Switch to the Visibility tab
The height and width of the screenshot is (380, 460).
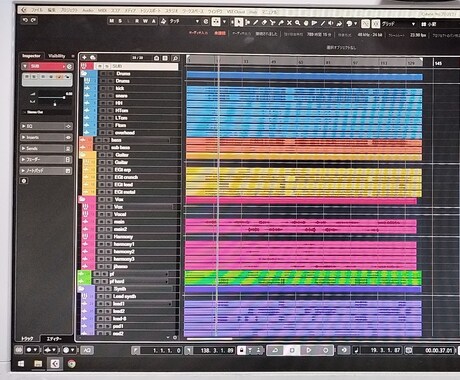(57, 56)
